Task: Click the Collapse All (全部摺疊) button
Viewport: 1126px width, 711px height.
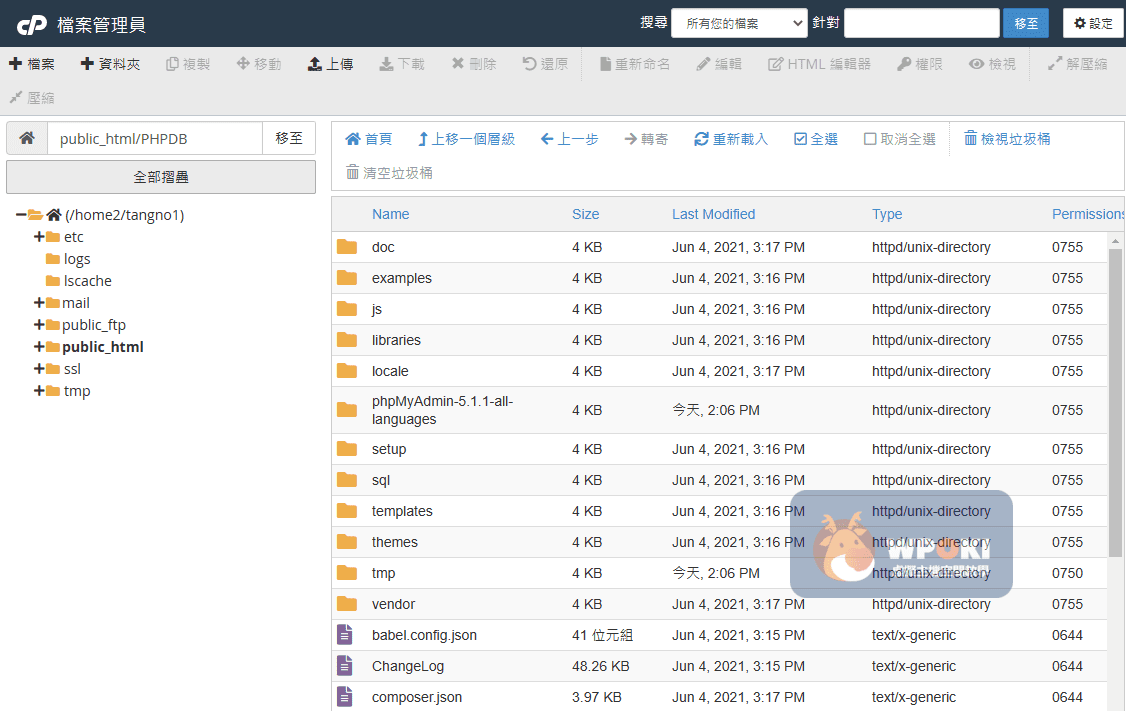Action: [x=161, y=177]
